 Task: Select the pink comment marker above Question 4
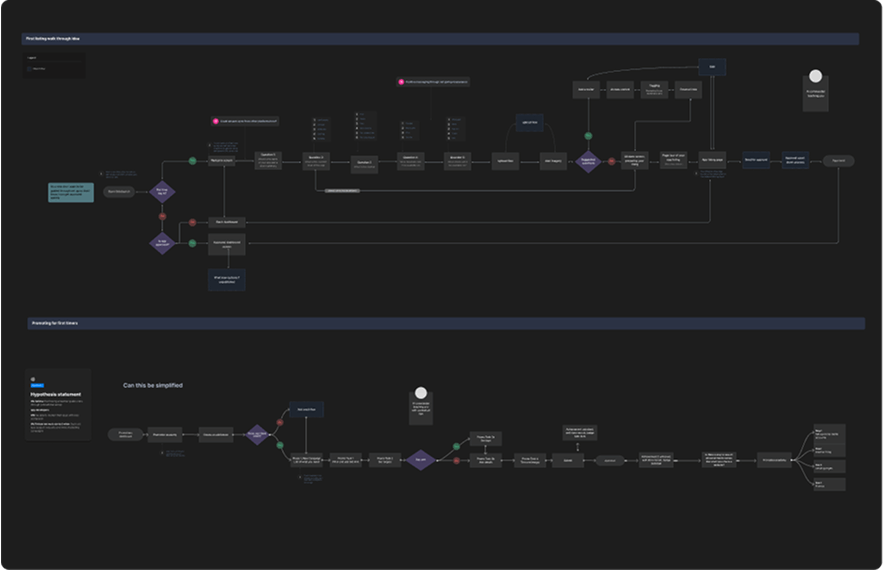[401, 82]
